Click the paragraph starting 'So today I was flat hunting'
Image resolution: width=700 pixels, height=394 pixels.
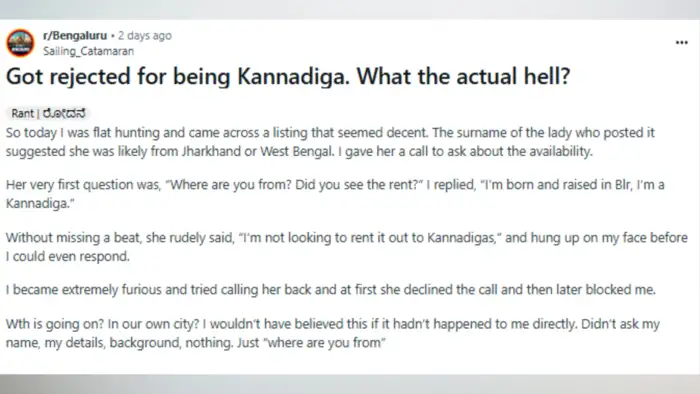tap(330, 142)
